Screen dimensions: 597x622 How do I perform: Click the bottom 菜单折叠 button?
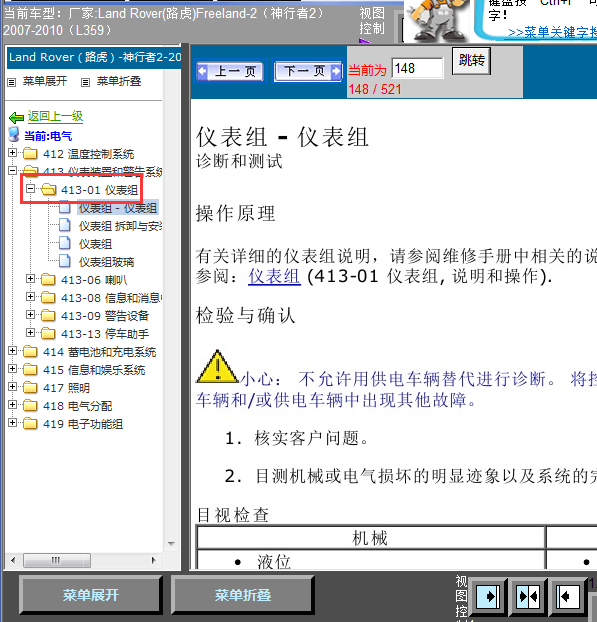pos(243,595)
